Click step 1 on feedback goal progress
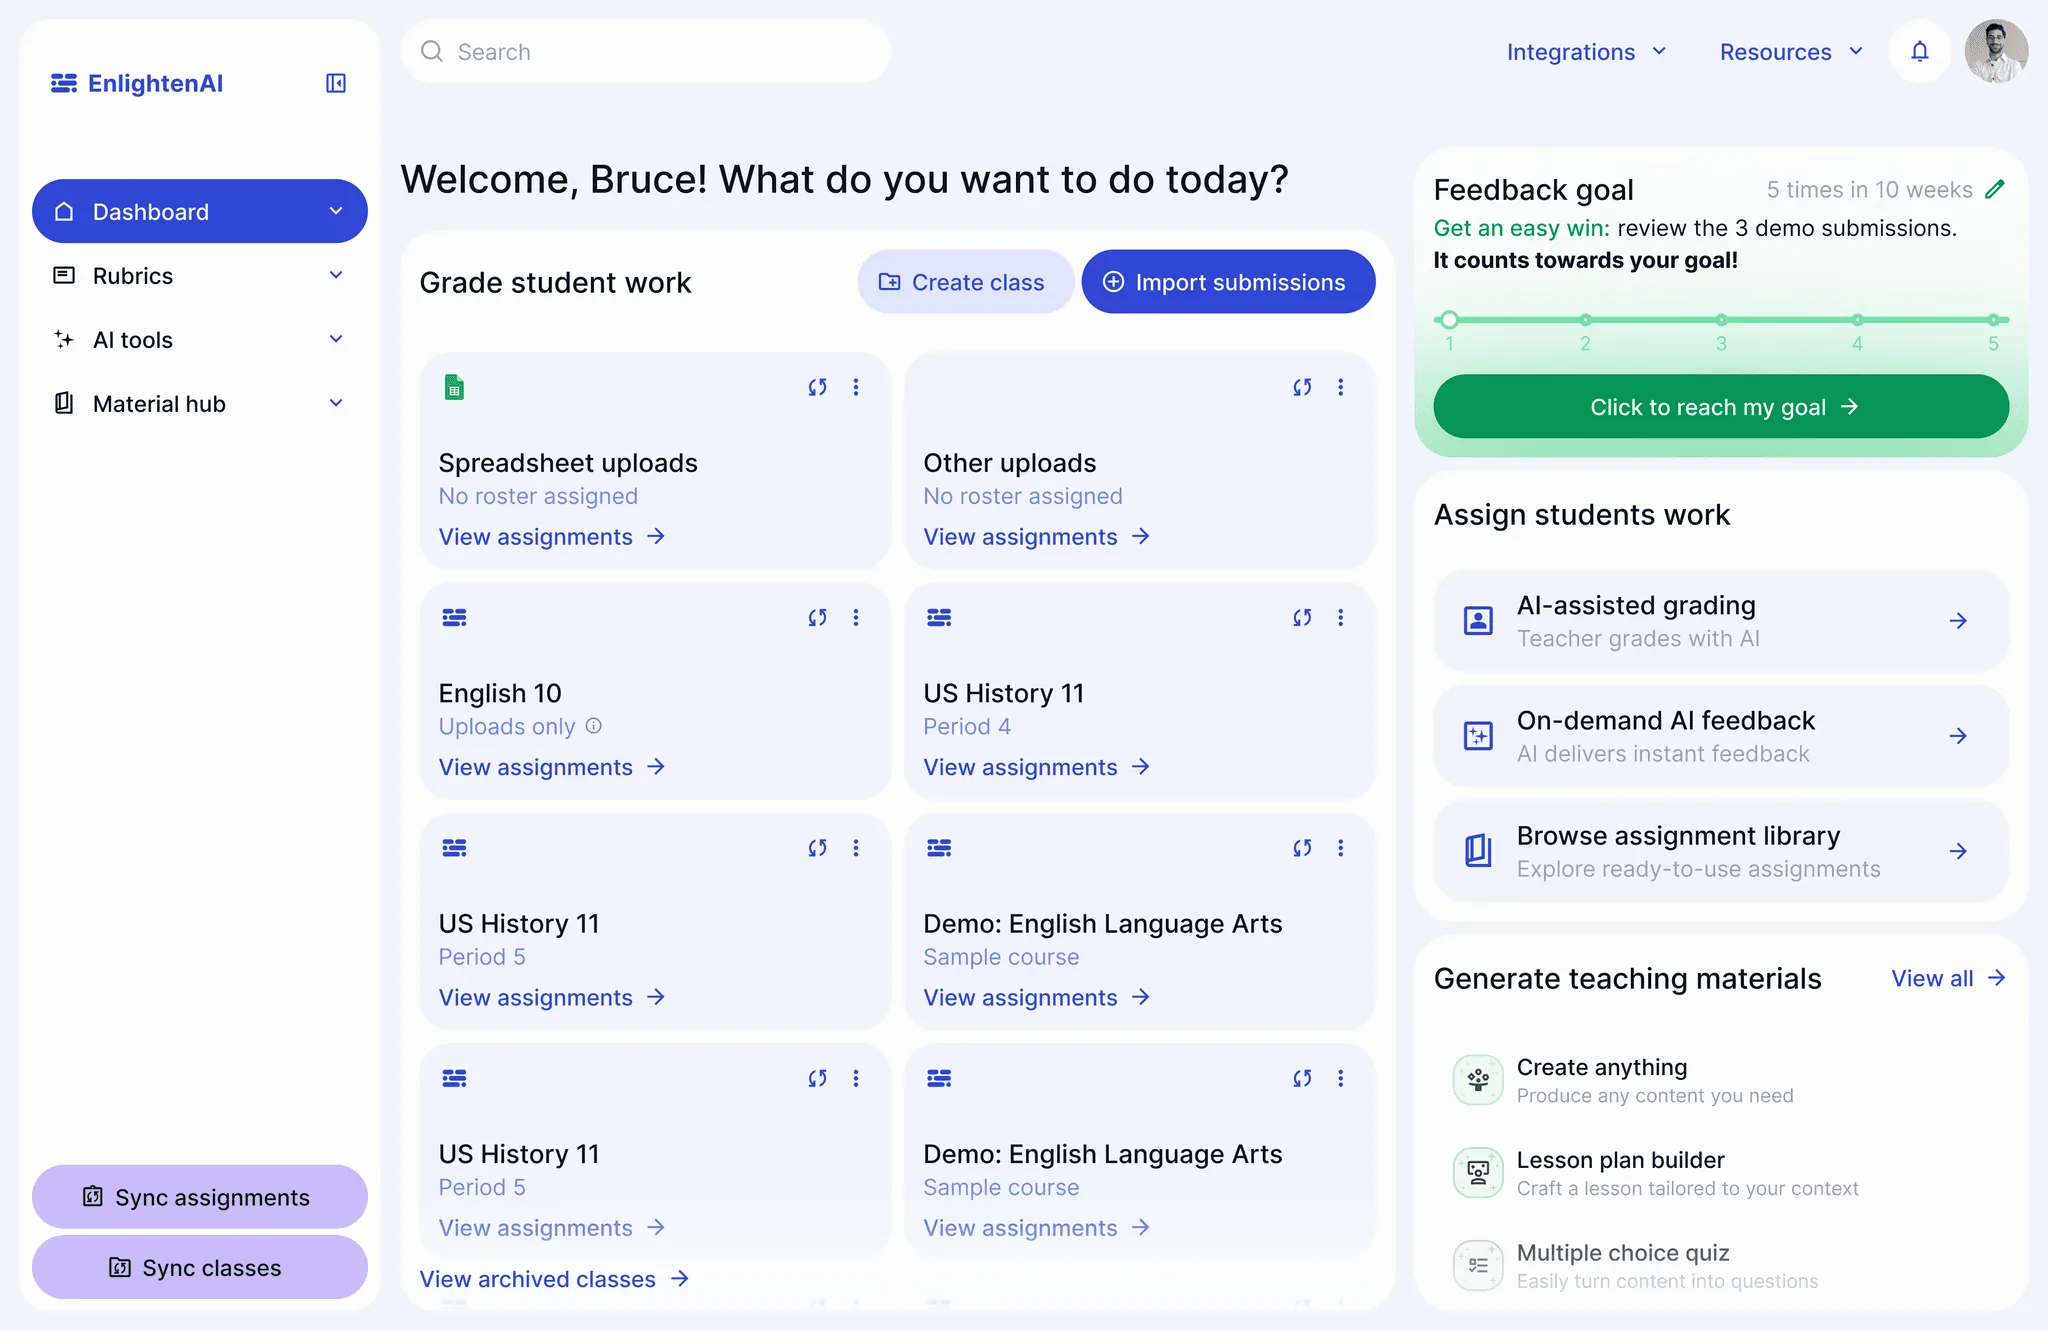2048x1331 pixels. click(1449, 320)
